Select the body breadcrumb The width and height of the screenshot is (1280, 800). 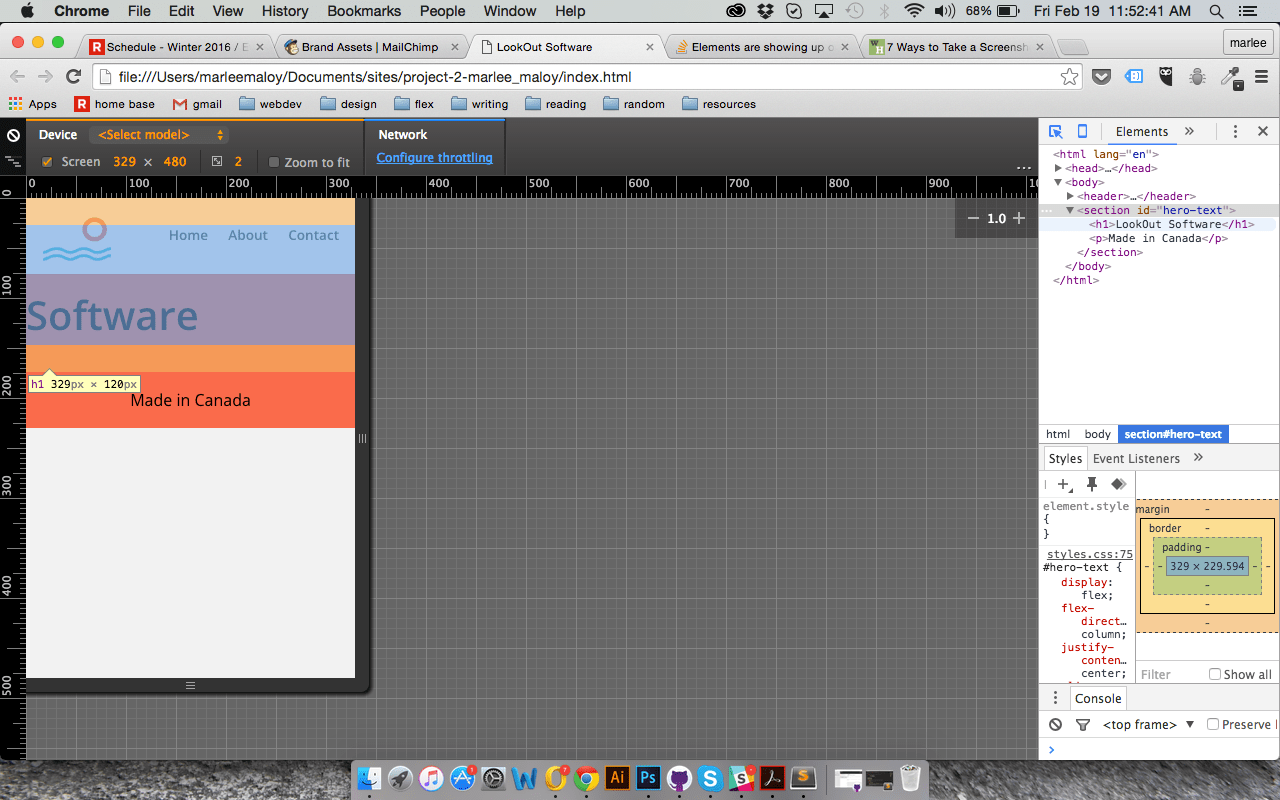(x=1098, y=434)
